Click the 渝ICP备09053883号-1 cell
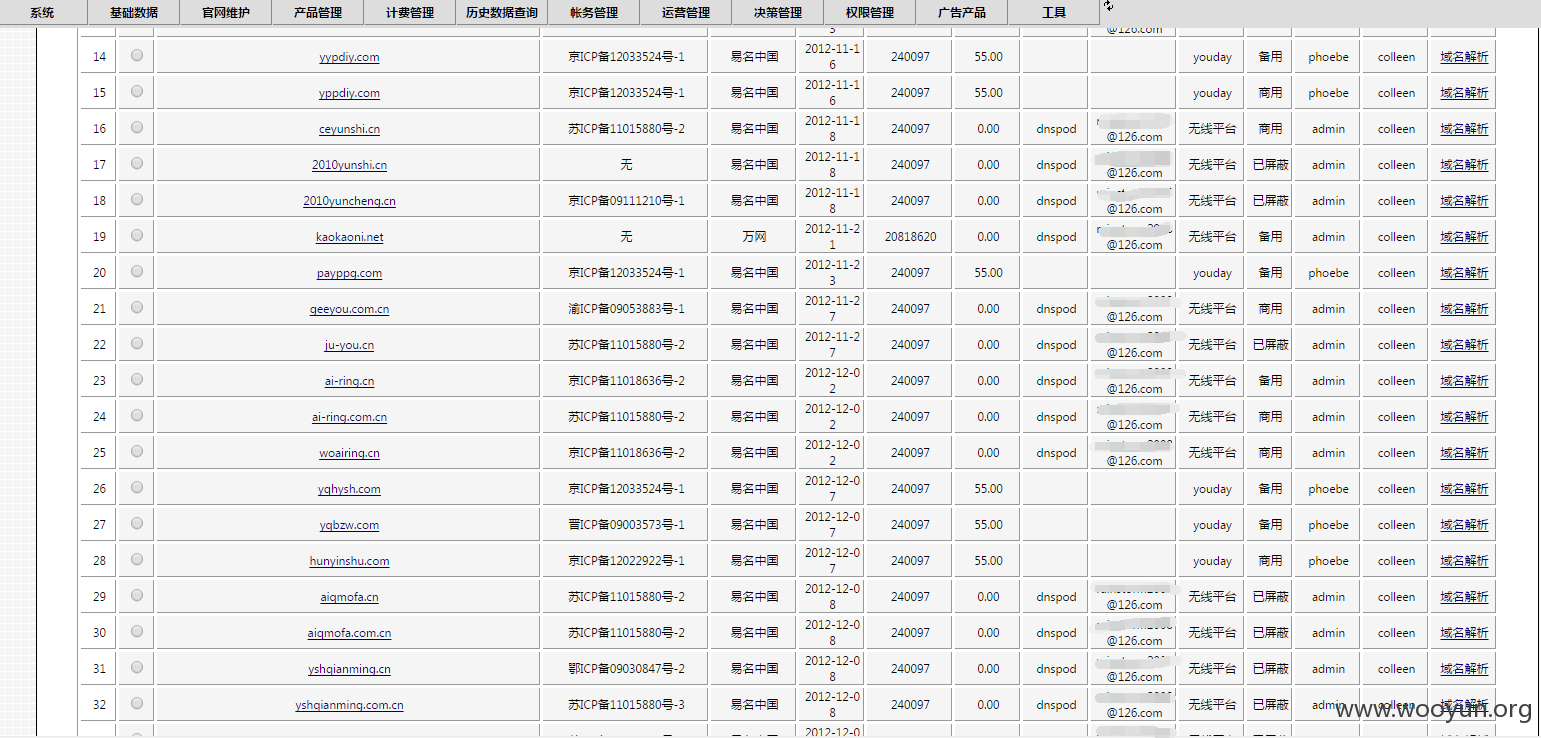The height and width of the screenshot is (738, 1541). coord(626,309)
